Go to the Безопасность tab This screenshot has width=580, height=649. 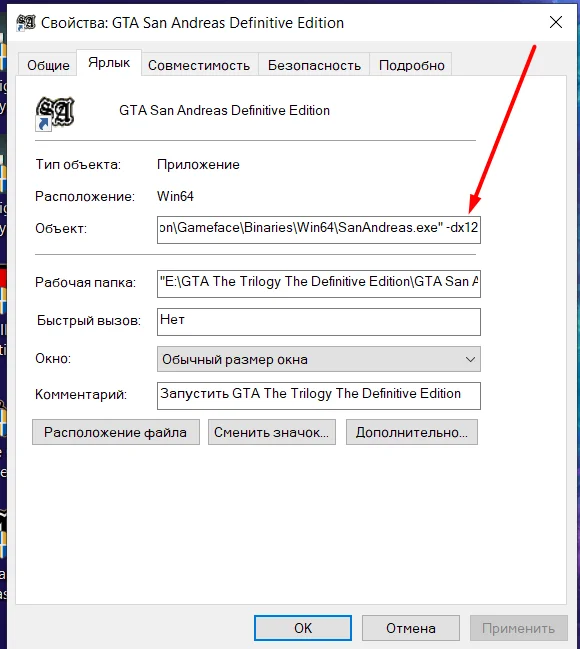(314, 65)
